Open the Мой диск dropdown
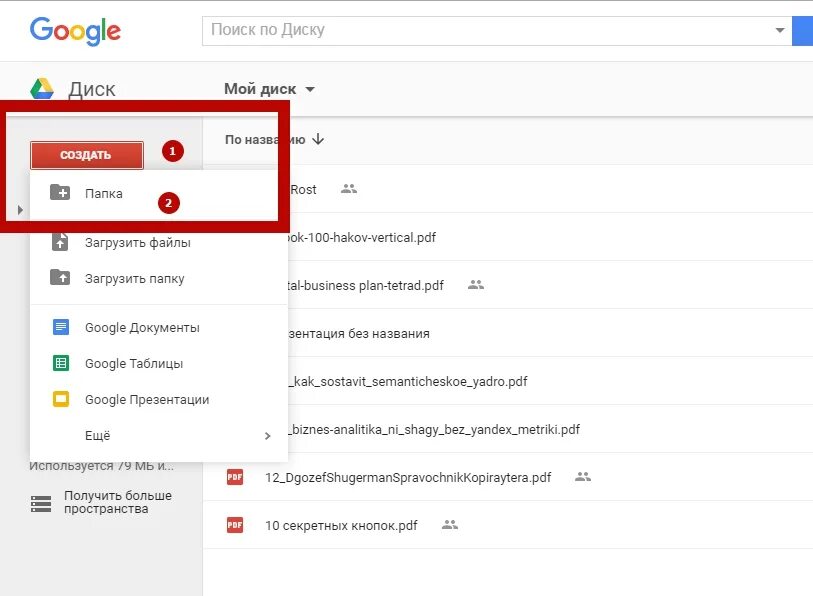The image size is (813, 596). (x=270, y=89)
